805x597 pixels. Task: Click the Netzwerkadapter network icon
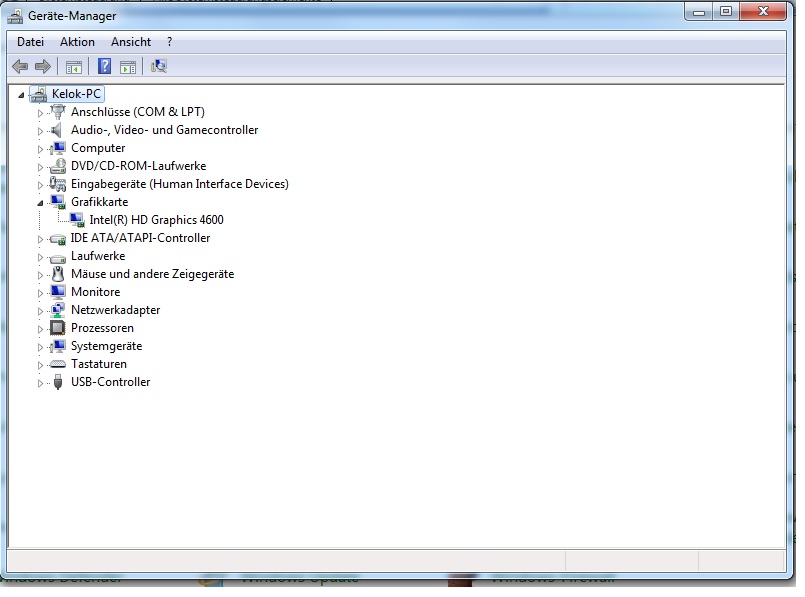pos(58,310)
